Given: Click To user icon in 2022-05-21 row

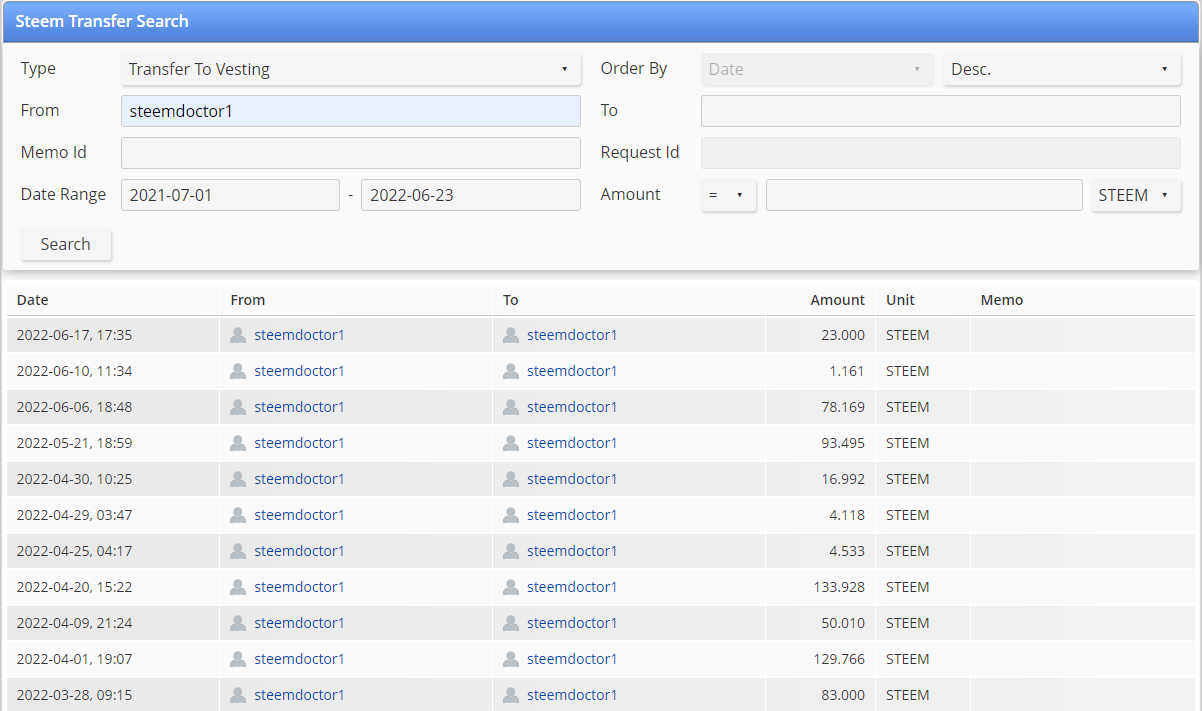Looking at the screenshot, I should tap(511, 443).
